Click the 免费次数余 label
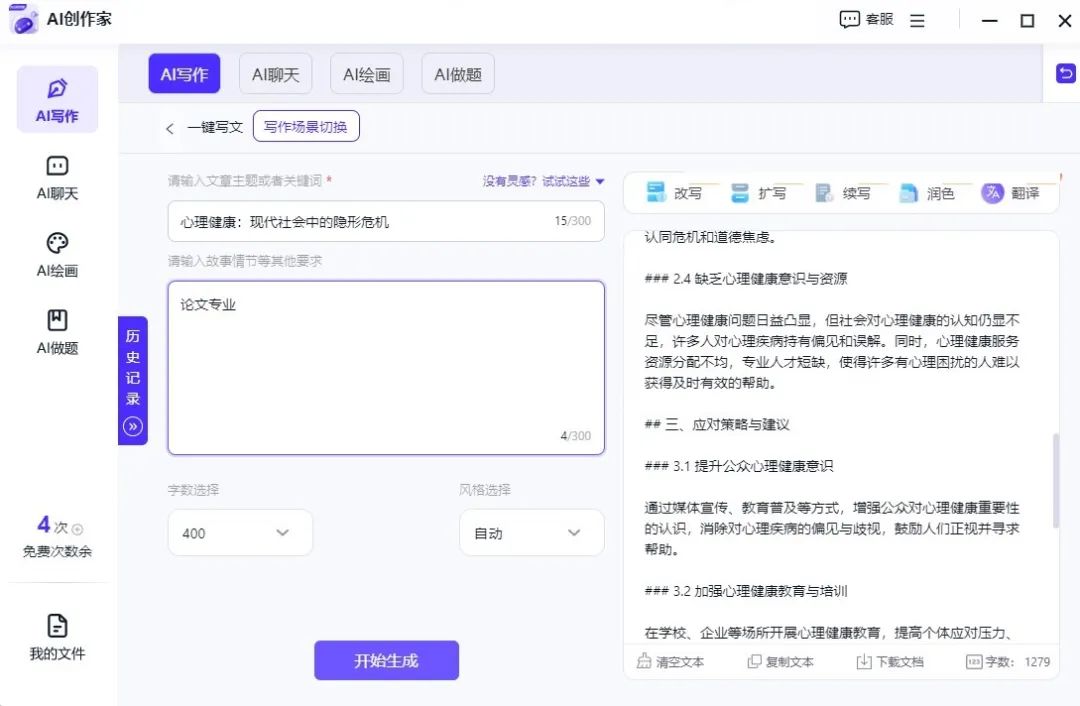Viewport: 1080px width, 706px height. [57, 551]
